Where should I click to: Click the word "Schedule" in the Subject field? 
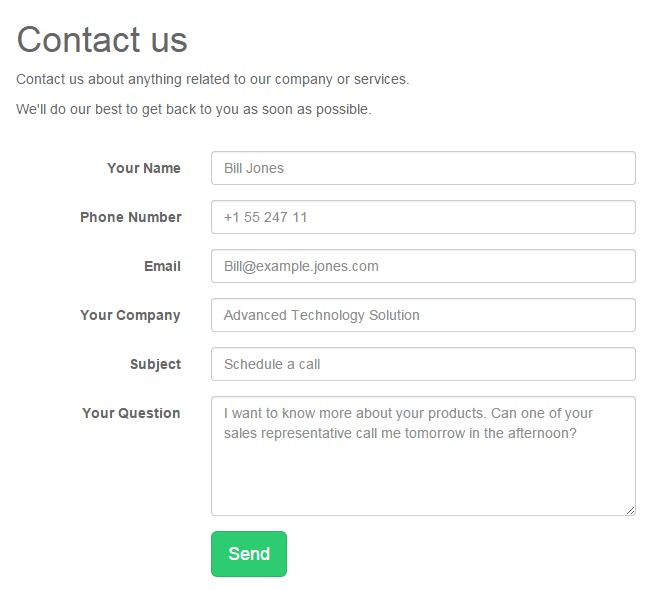[x=252, y=364]
